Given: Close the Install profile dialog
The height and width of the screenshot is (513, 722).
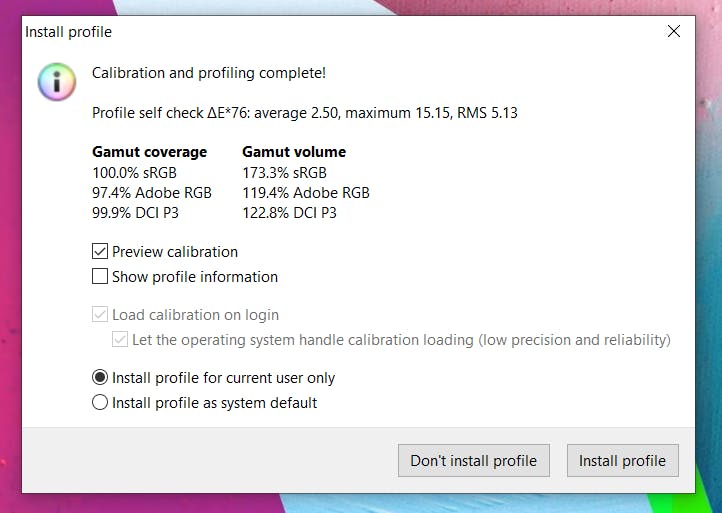Looking at the screenshot, I should (x=674, y=32).
